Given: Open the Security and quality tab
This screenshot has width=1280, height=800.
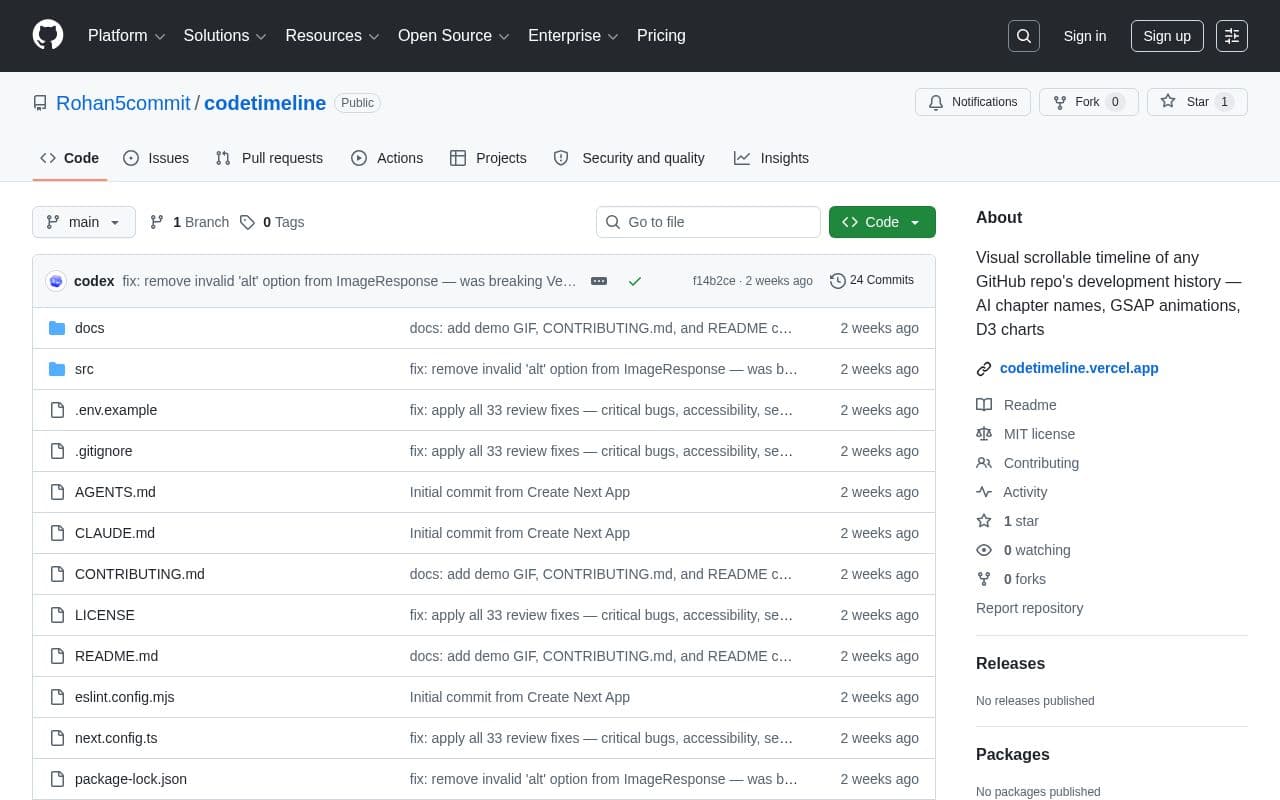Looking at the screenshot, I should 629,158.
